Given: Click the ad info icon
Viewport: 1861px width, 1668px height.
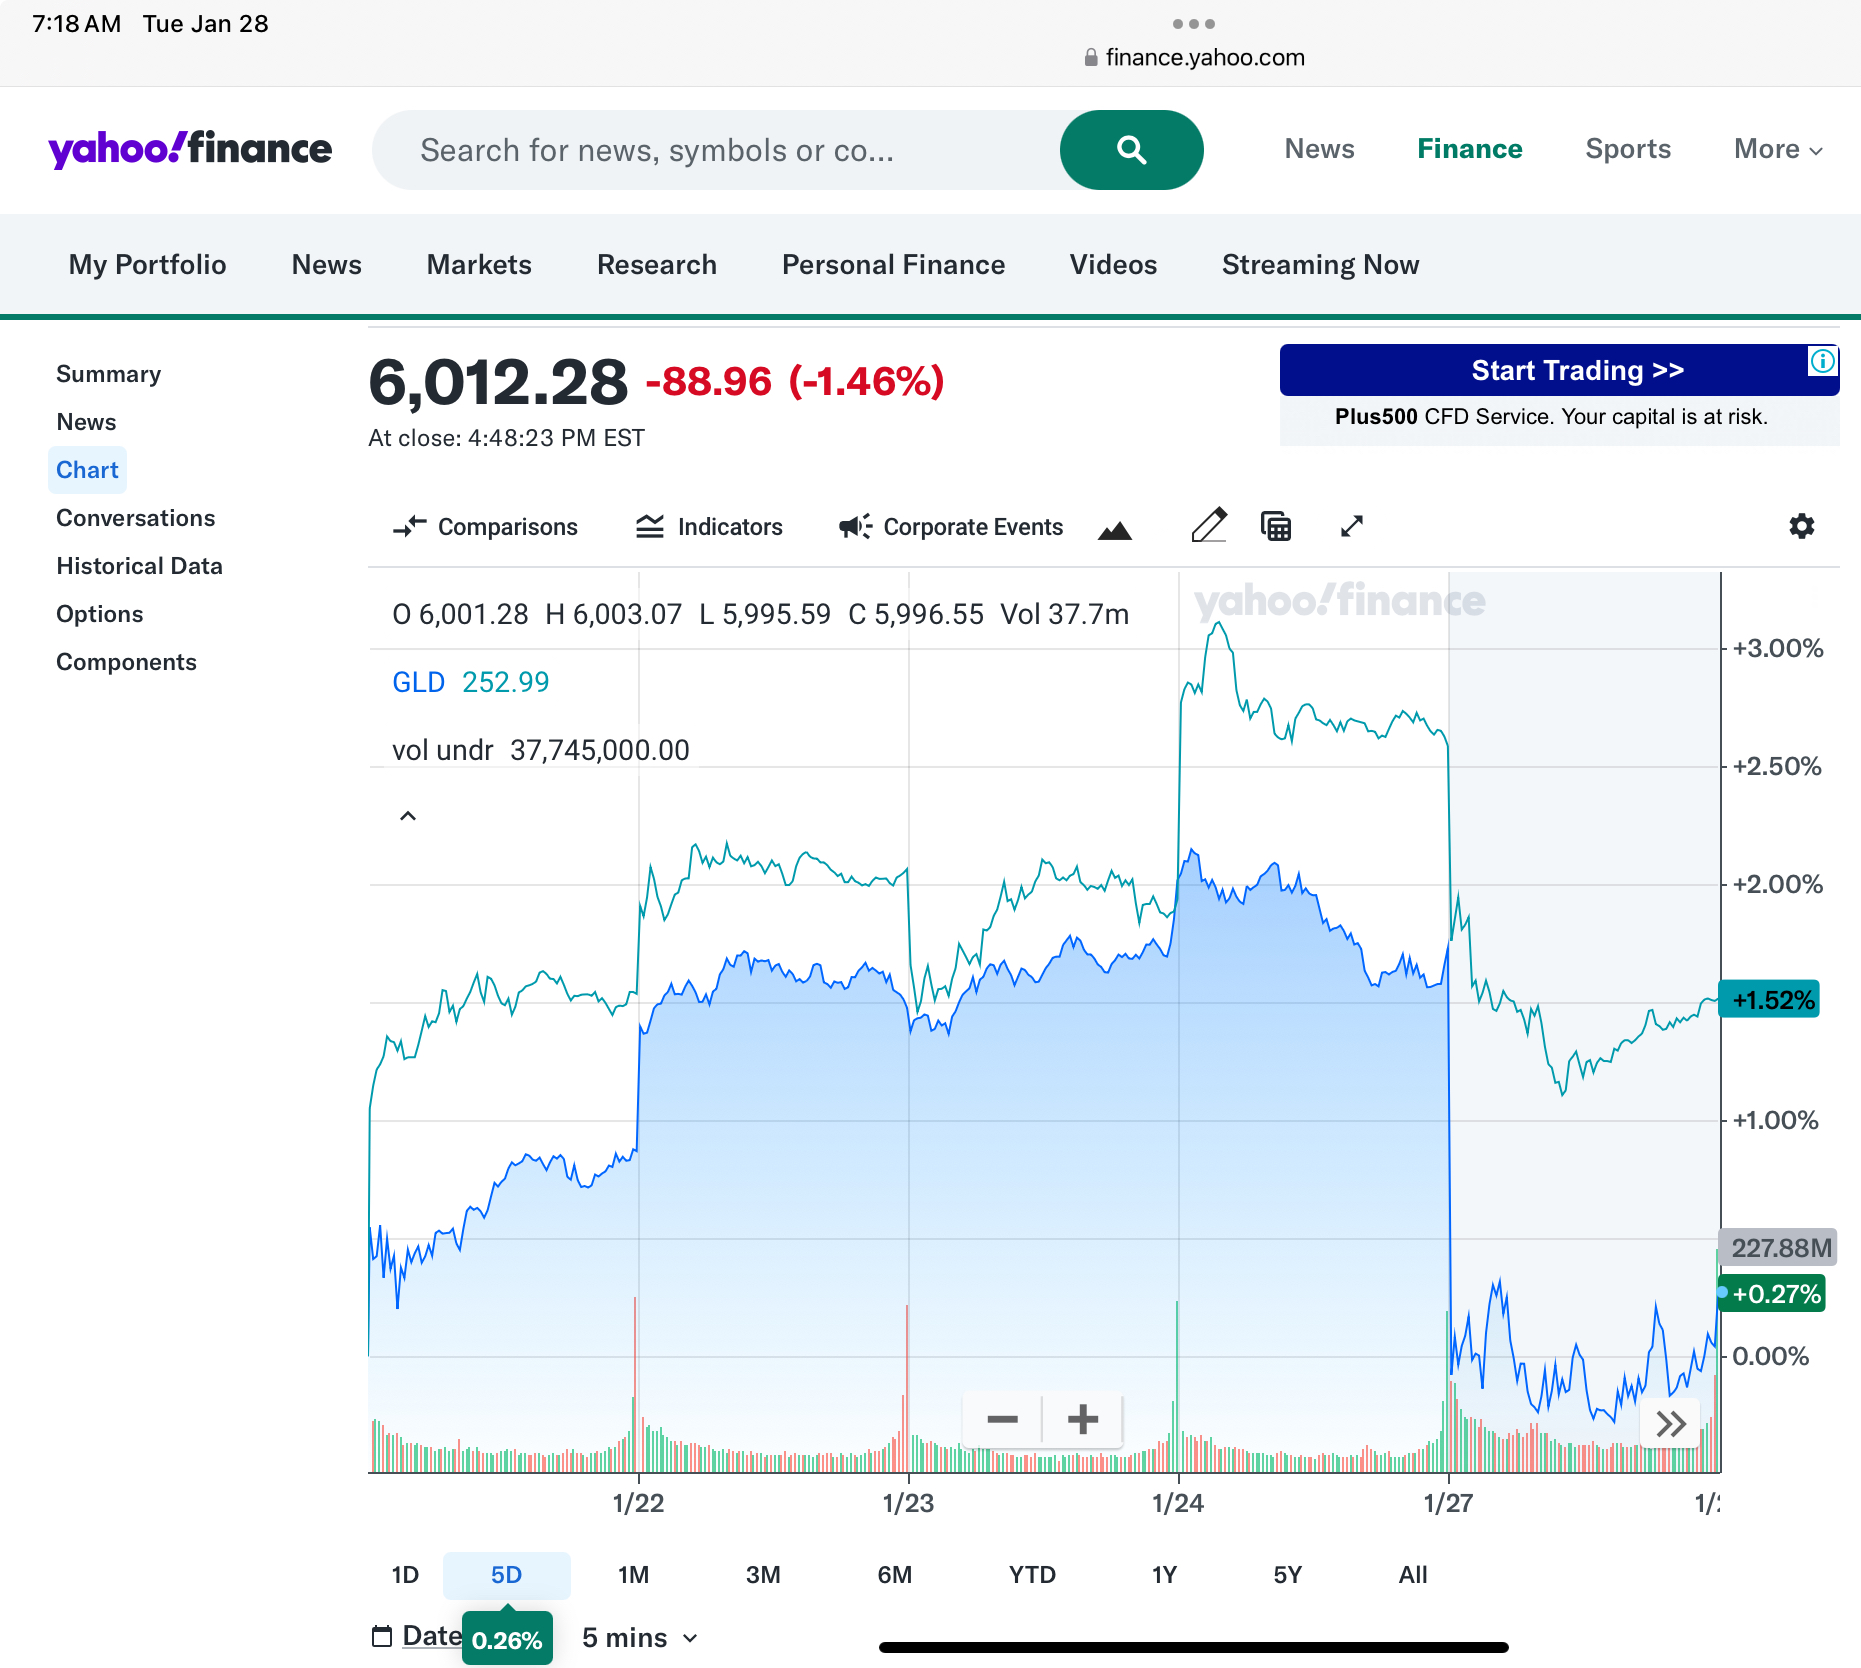Looking at the screenshot, I should 1822,361.
